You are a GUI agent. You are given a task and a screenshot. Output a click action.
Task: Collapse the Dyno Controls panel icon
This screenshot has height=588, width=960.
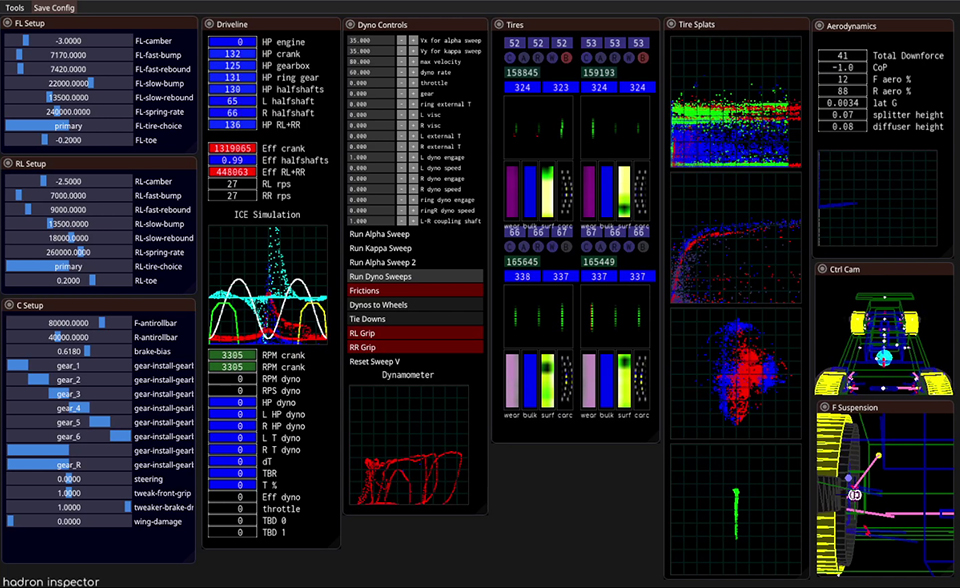click(350, 24)
